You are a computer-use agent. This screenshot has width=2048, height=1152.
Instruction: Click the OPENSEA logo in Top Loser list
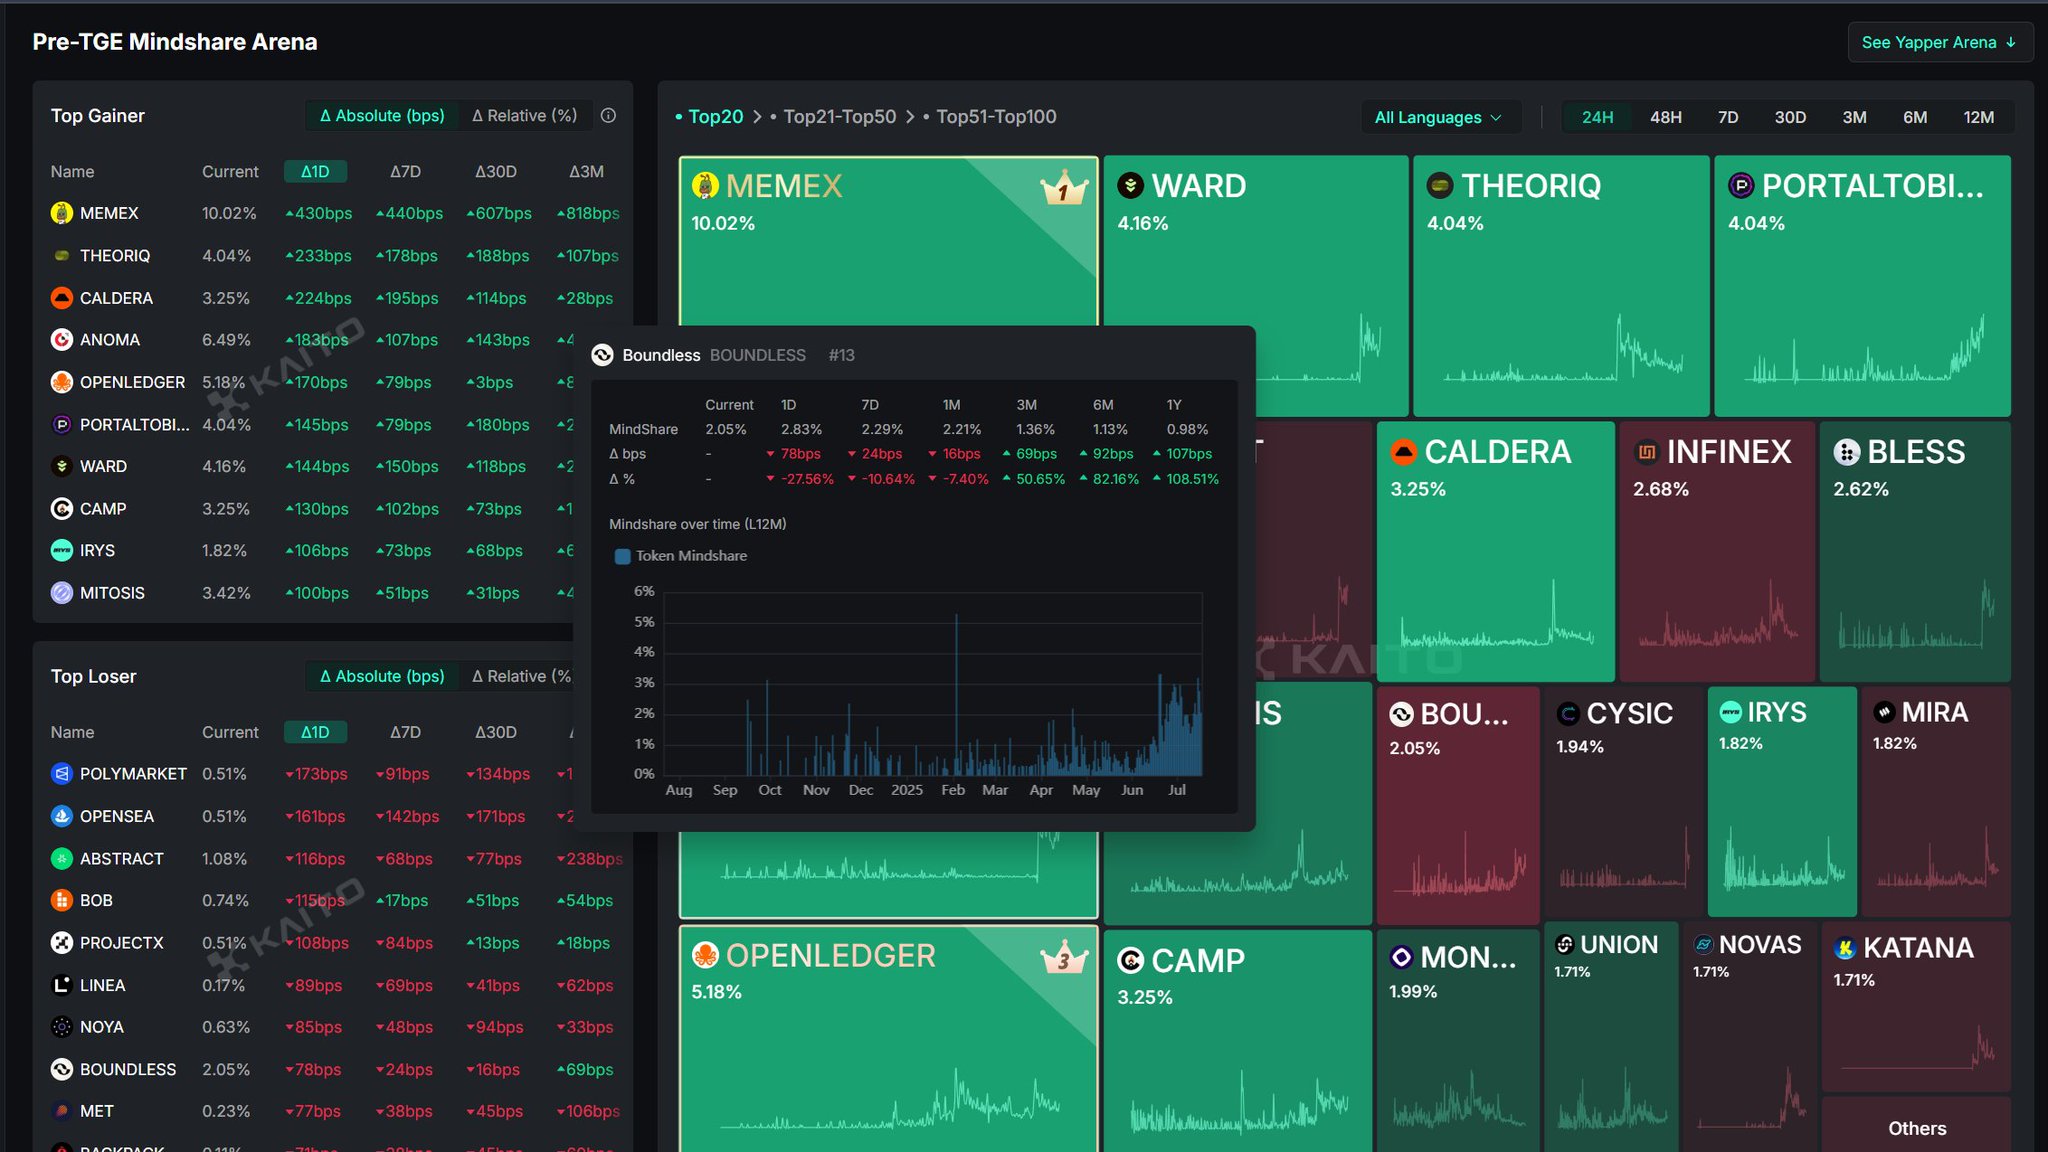[62, 816]
